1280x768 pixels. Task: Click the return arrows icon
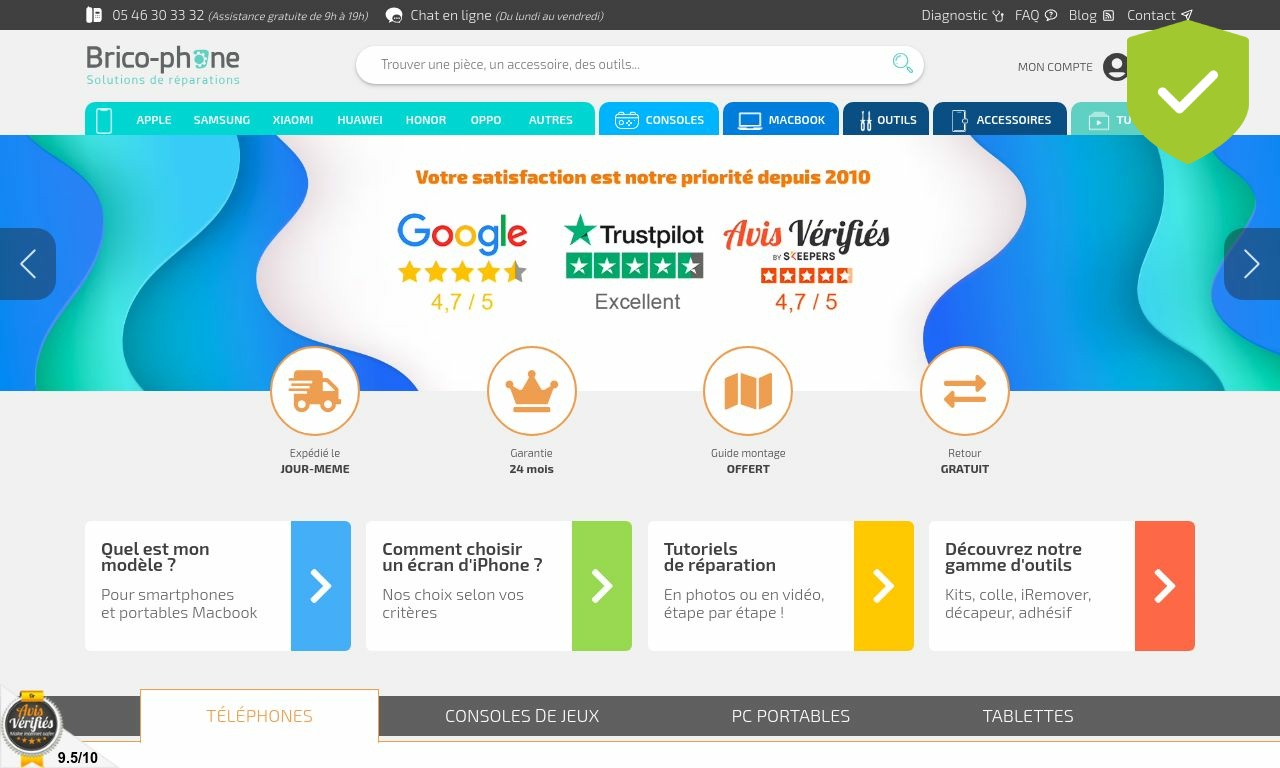click(965, 391)
